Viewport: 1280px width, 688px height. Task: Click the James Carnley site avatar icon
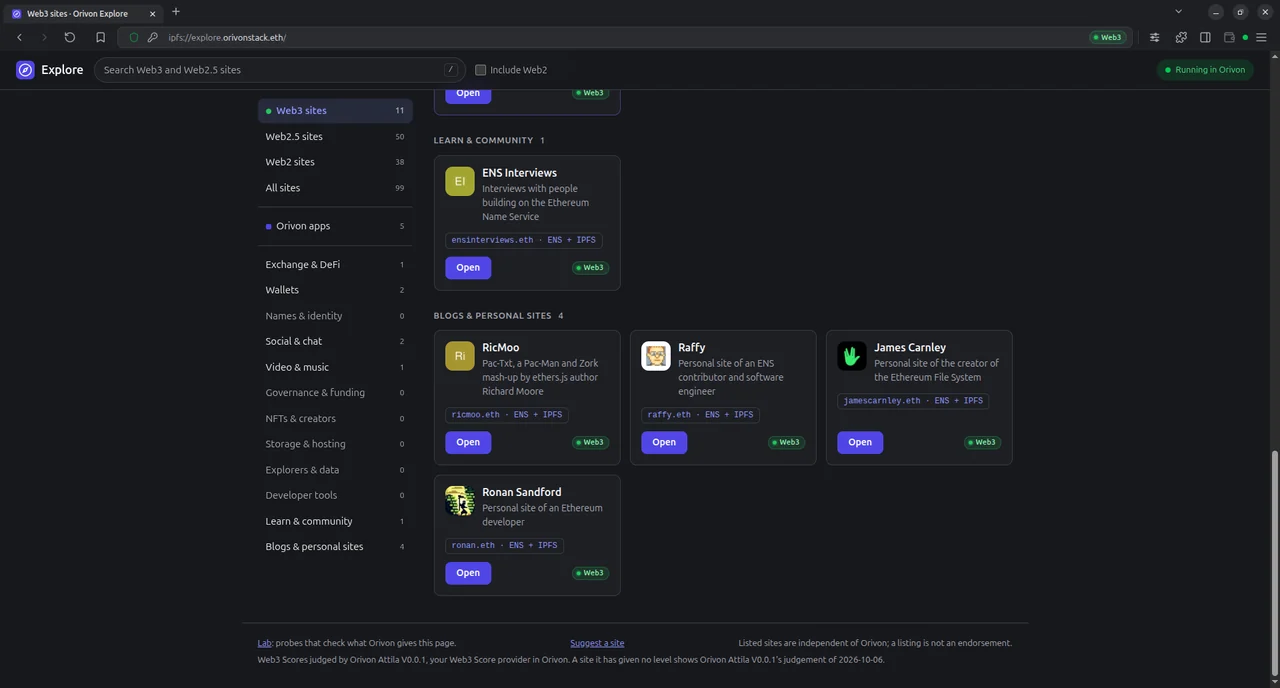pos(852,356)
